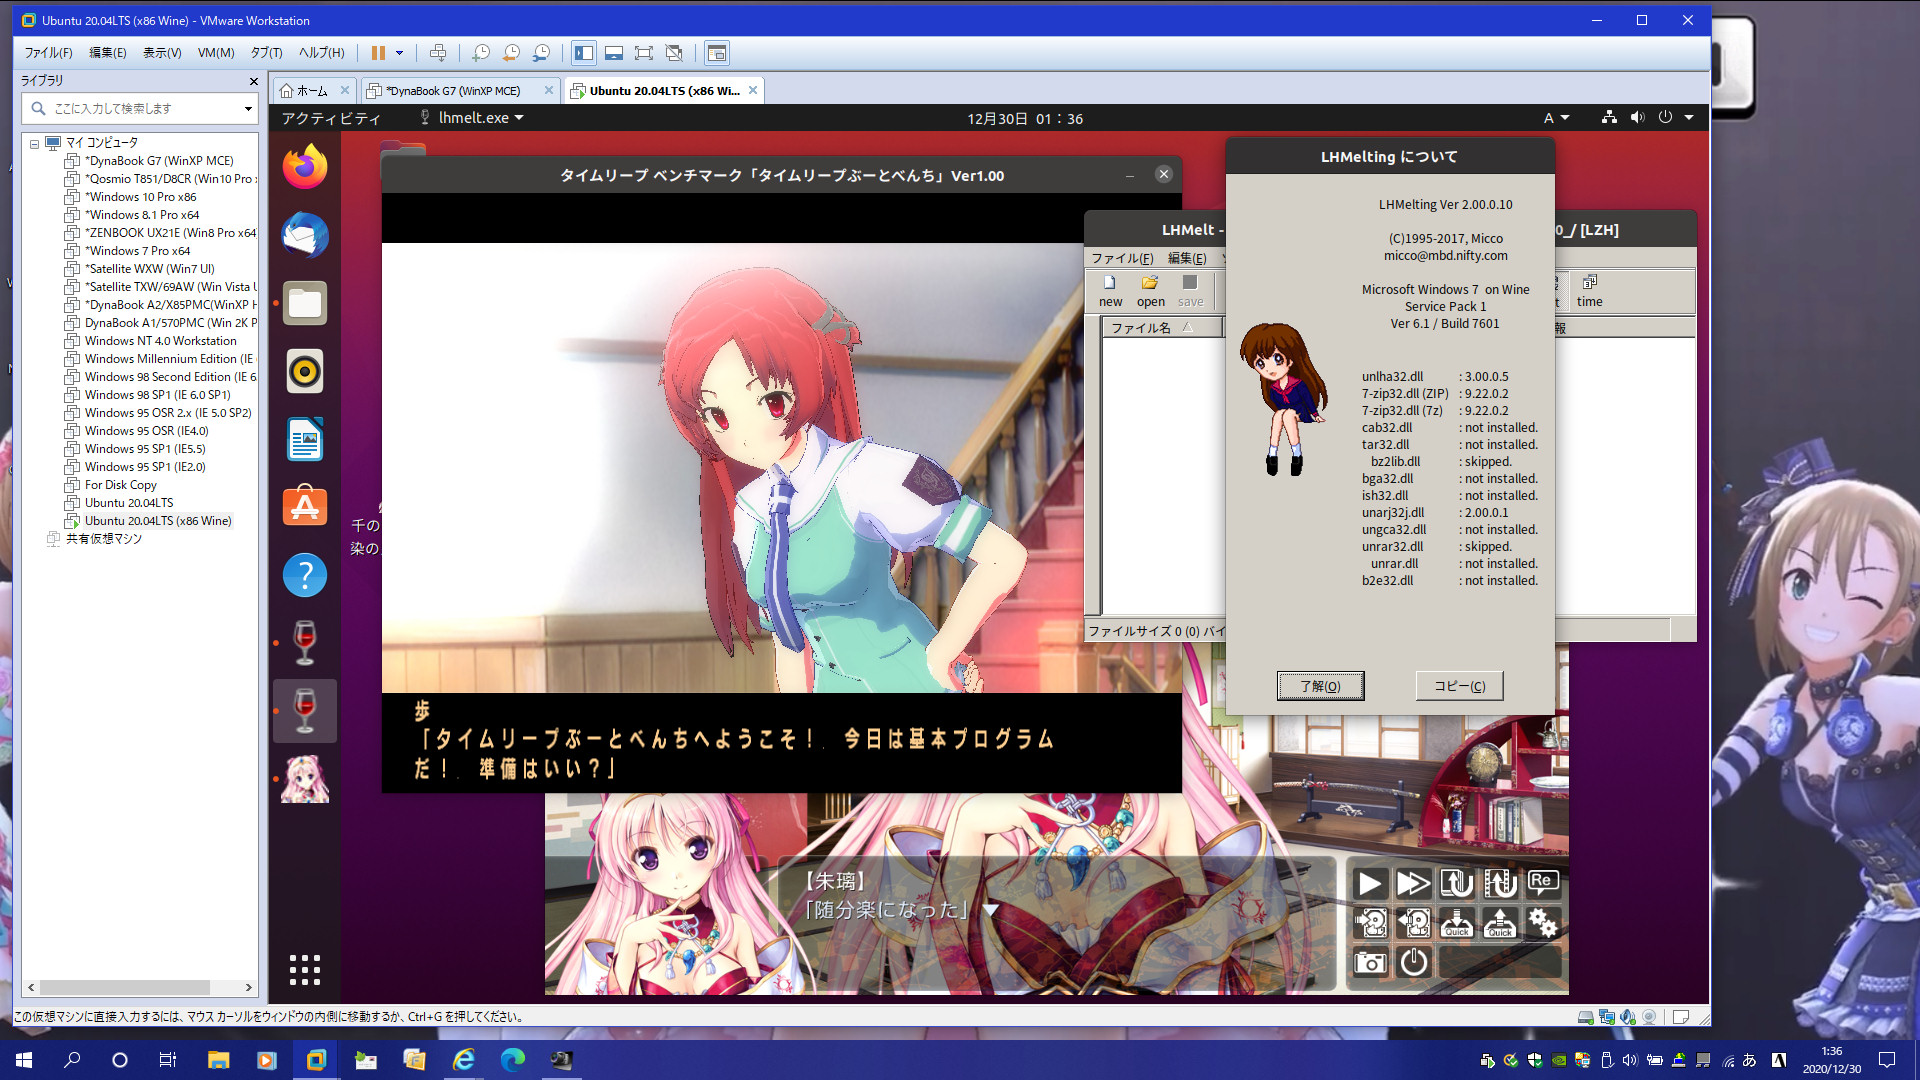Open Firefox from the Ubuntu dock

coord(305,167)
